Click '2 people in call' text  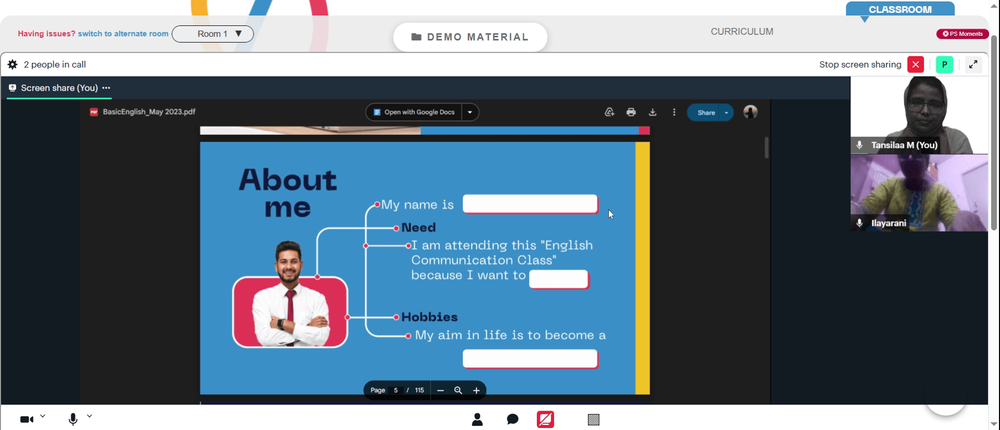(x=55, y=64)
